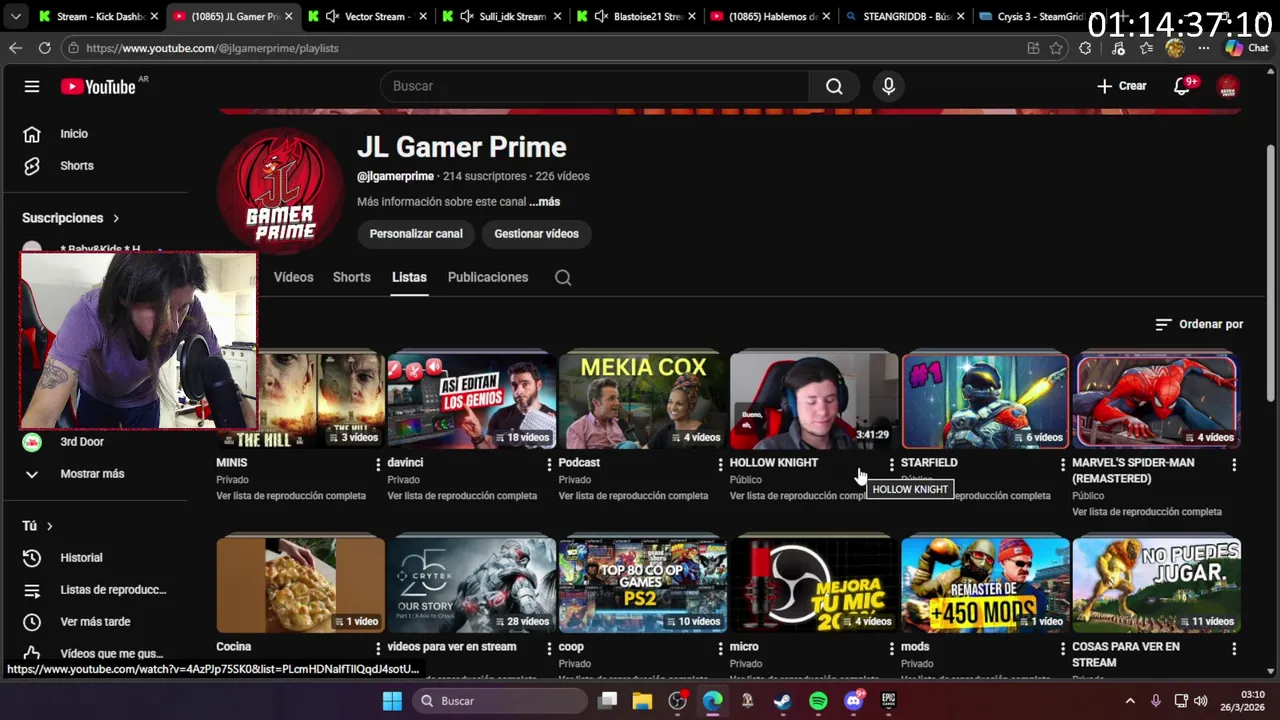This screenshot has width=1280, height=720.
Task: Open the STARFIELD playlist thumbnail
Action: [985, 401]
